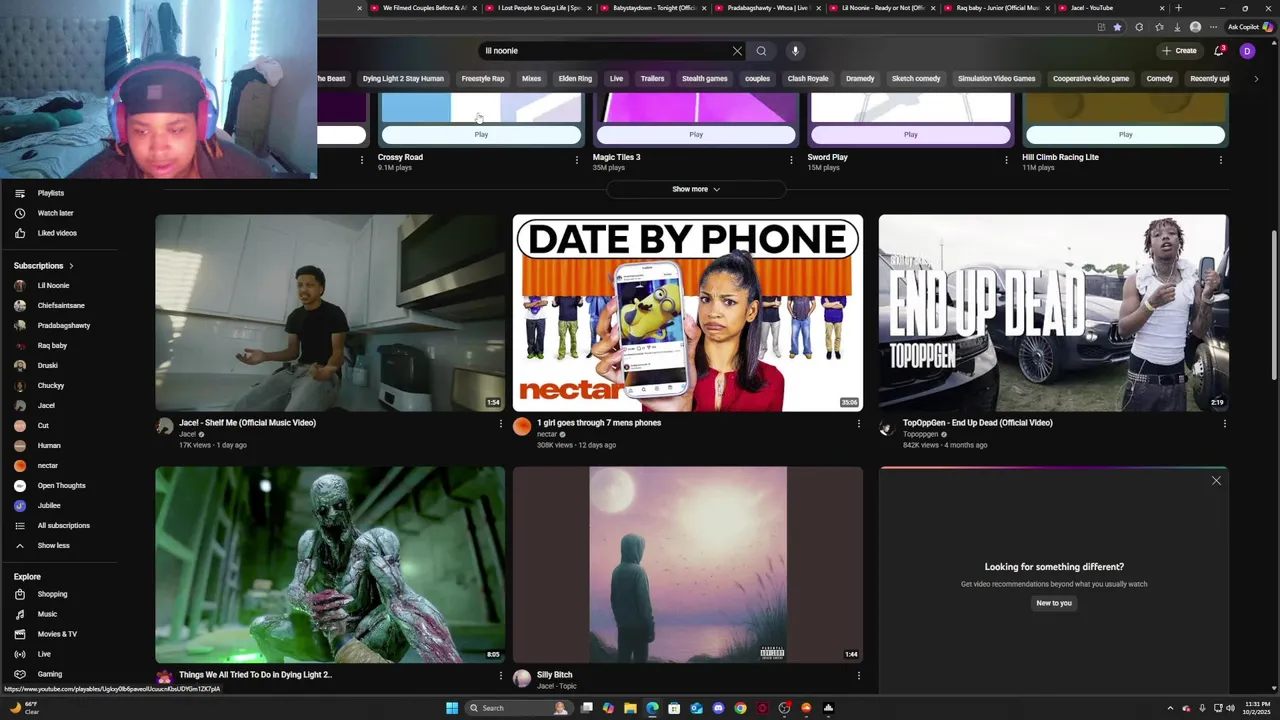The height and width of the screenshot is (720, 1280).
Task: Open the Ask Copilot button in Edge
Action: click(1250, 27)
